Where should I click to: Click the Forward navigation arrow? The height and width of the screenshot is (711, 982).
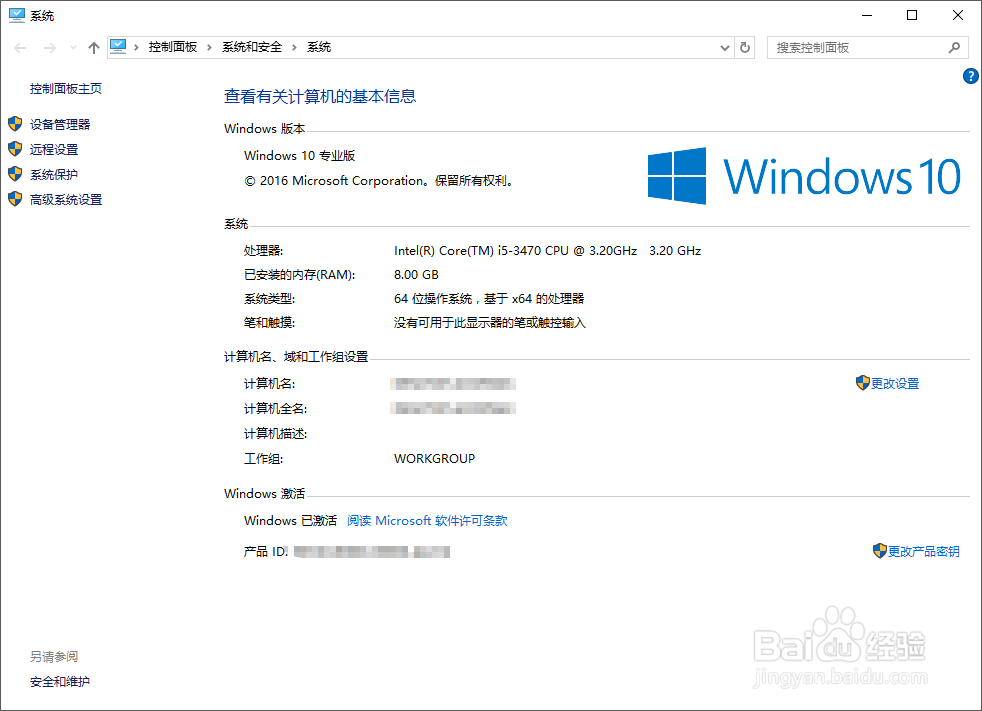(50, 48)
